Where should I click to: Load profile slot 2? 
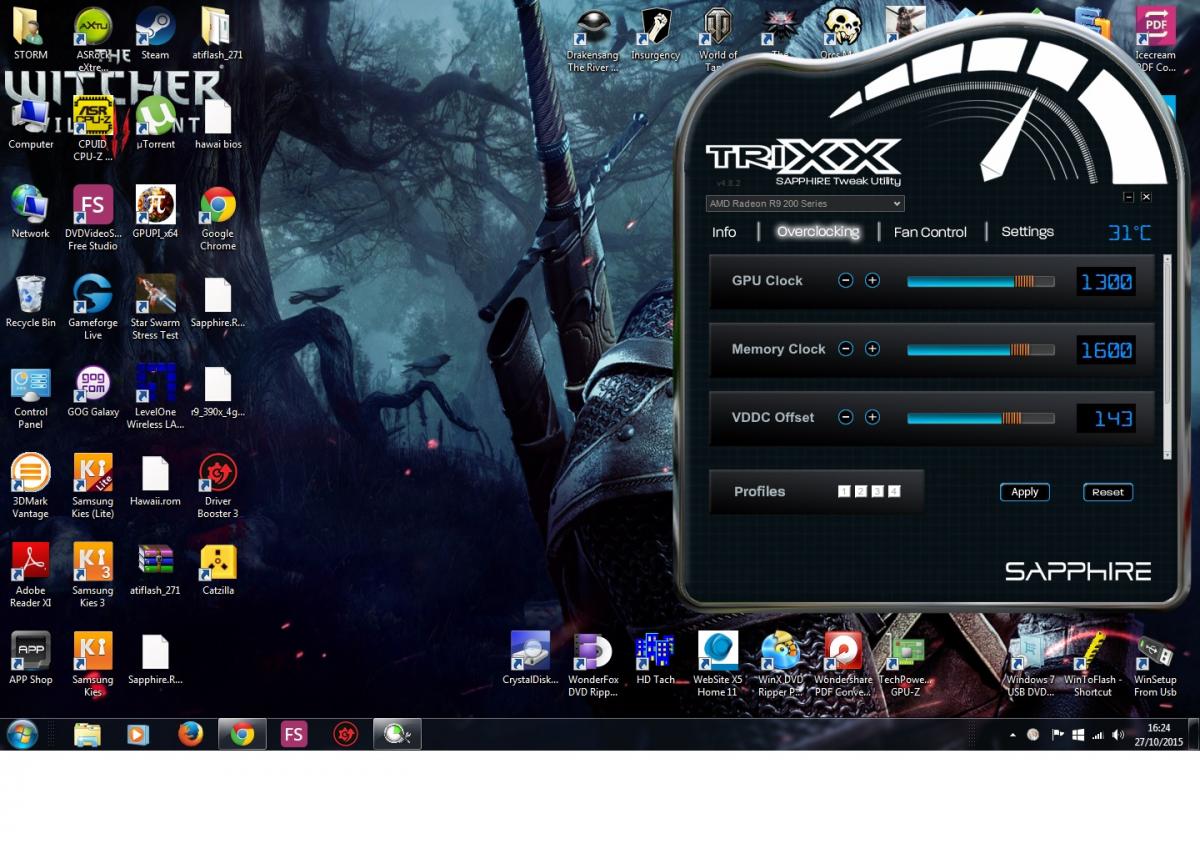[860, 491]
